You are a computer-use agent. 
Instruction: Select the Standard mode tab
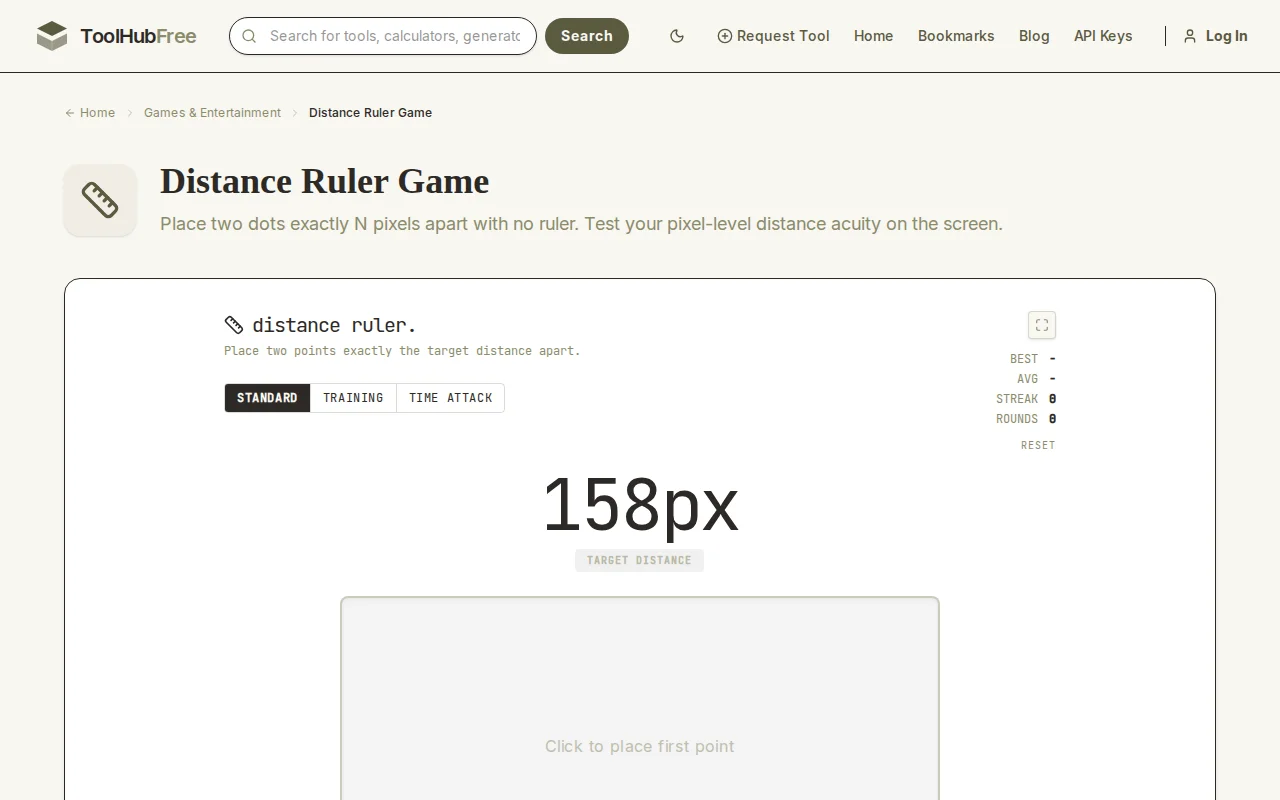(x=267, y=398)
